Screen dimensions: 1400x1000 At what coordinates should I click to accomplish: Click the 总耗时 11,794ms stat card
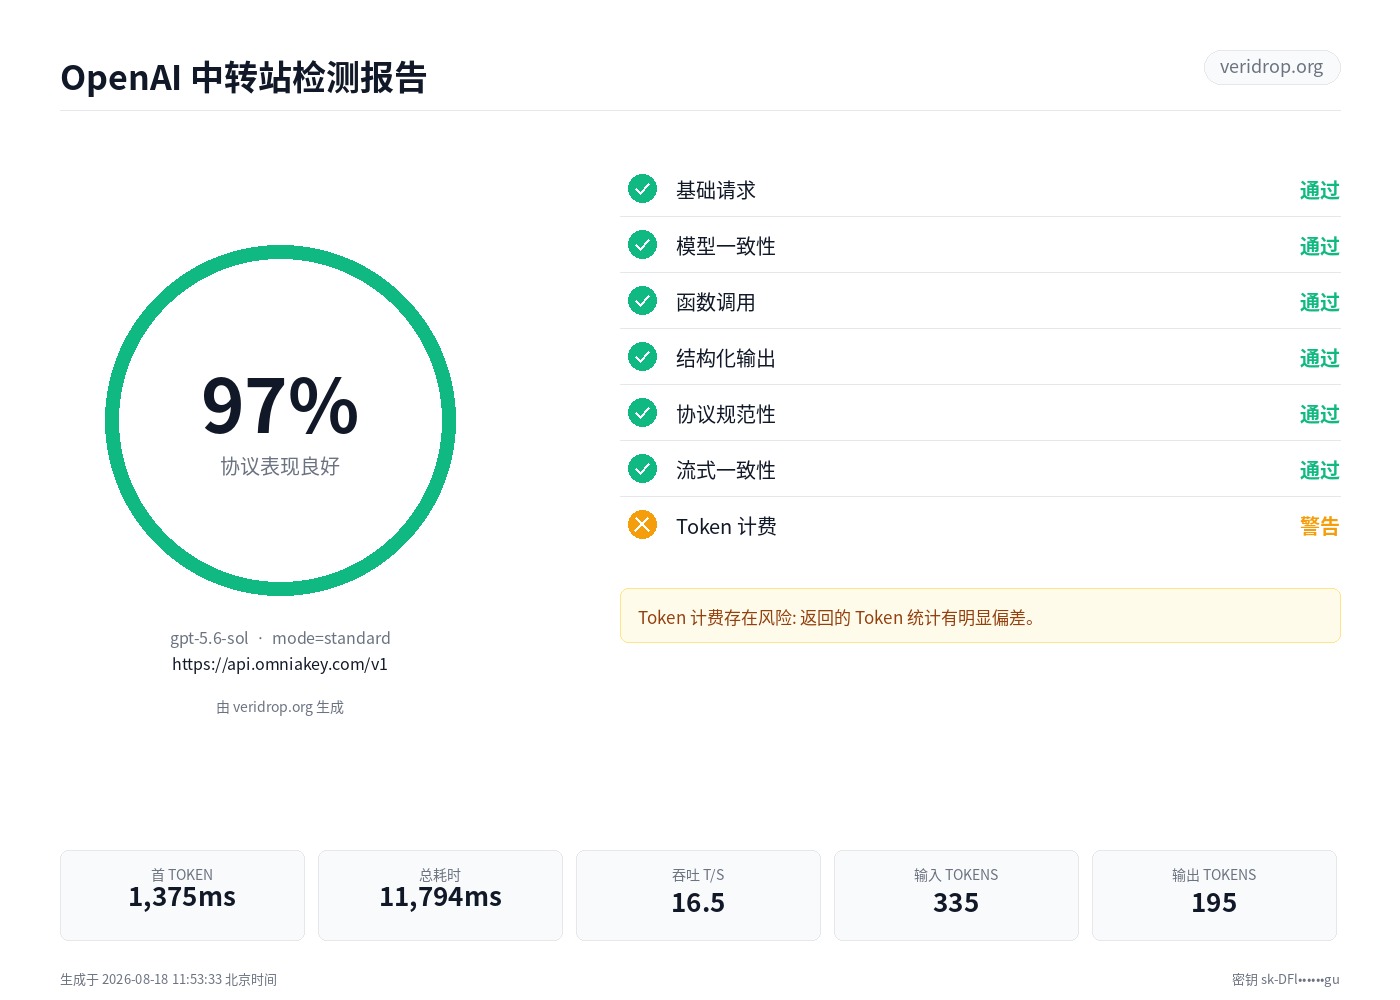(440, 895)
